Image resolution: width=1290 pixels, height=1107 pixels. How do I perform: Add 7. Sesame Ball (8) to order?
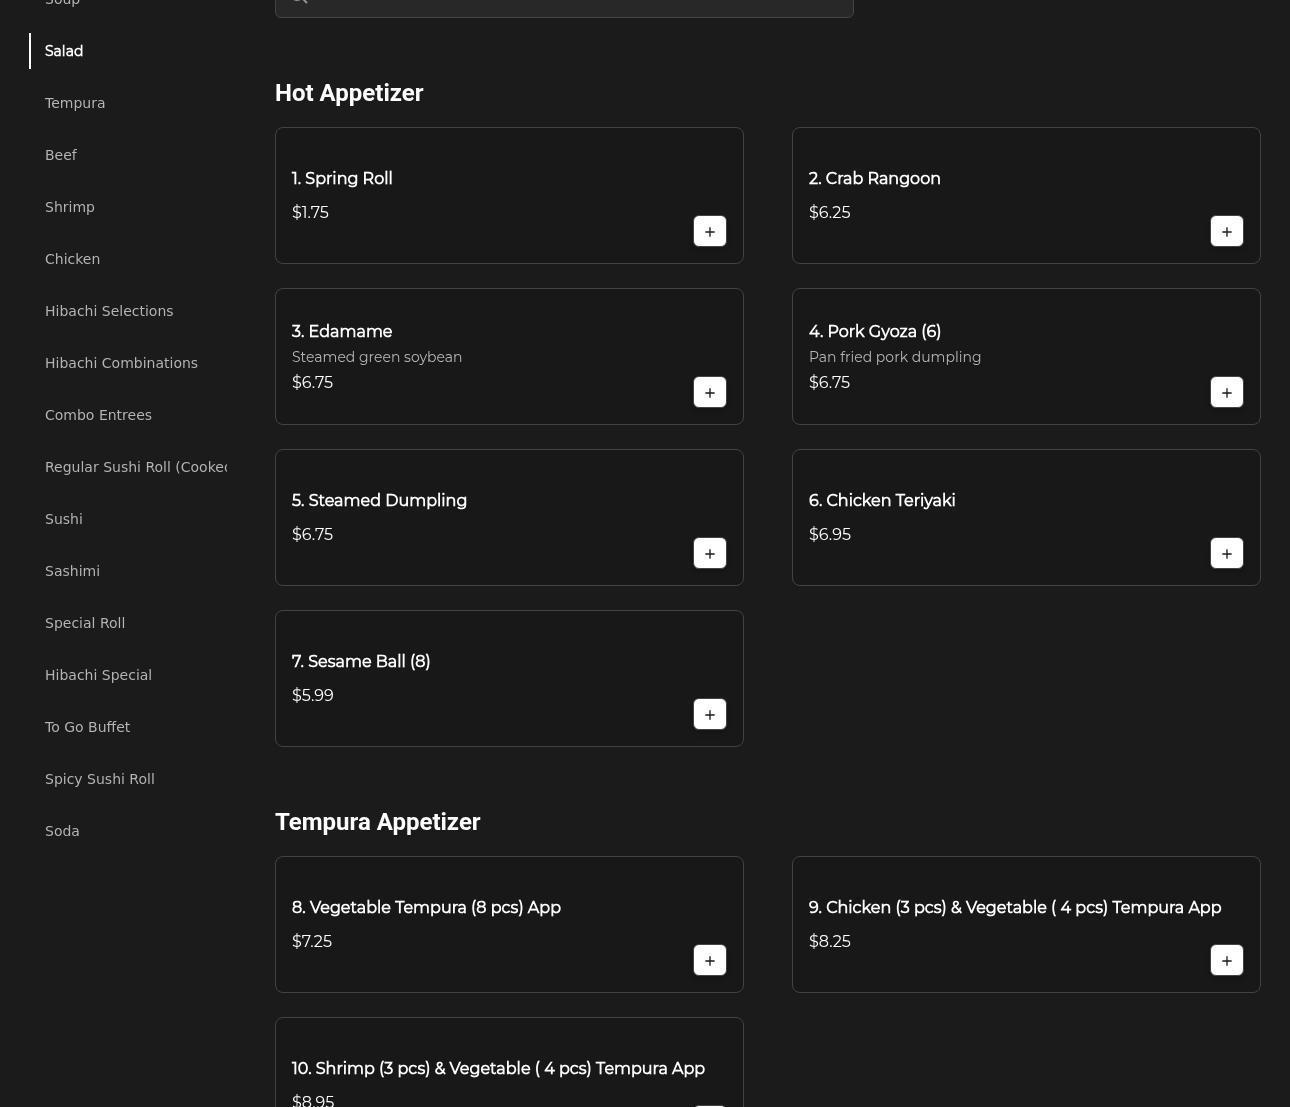coord(710,714)
